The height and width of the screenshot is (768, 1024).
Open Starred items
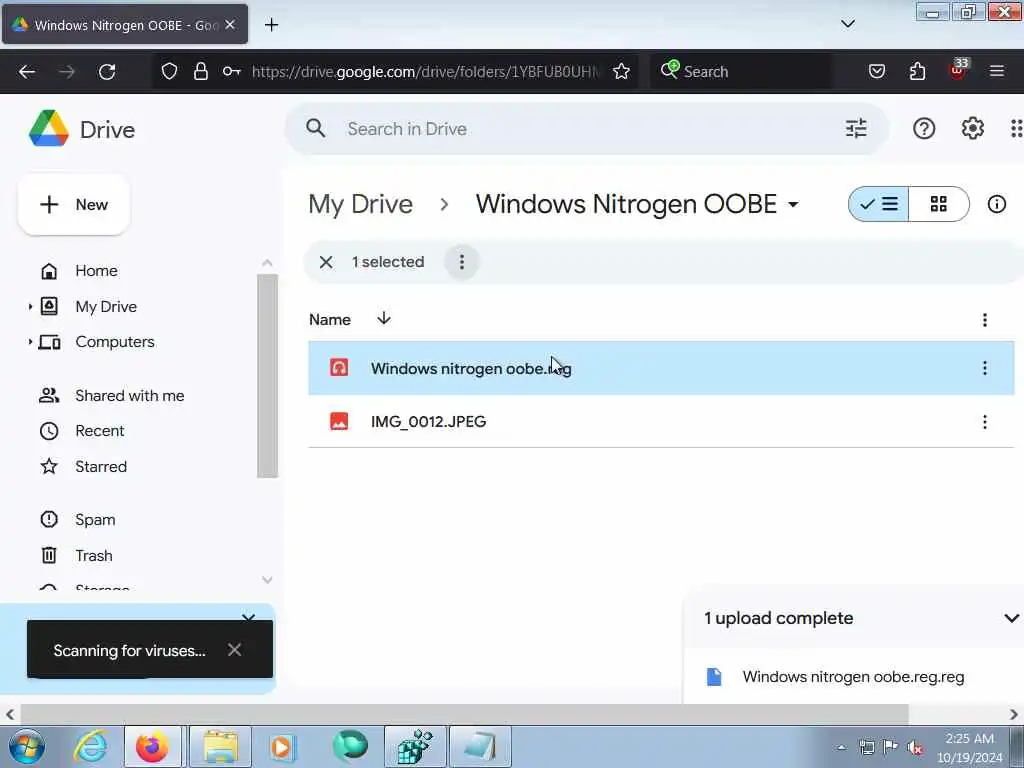[x=101, y=467]
